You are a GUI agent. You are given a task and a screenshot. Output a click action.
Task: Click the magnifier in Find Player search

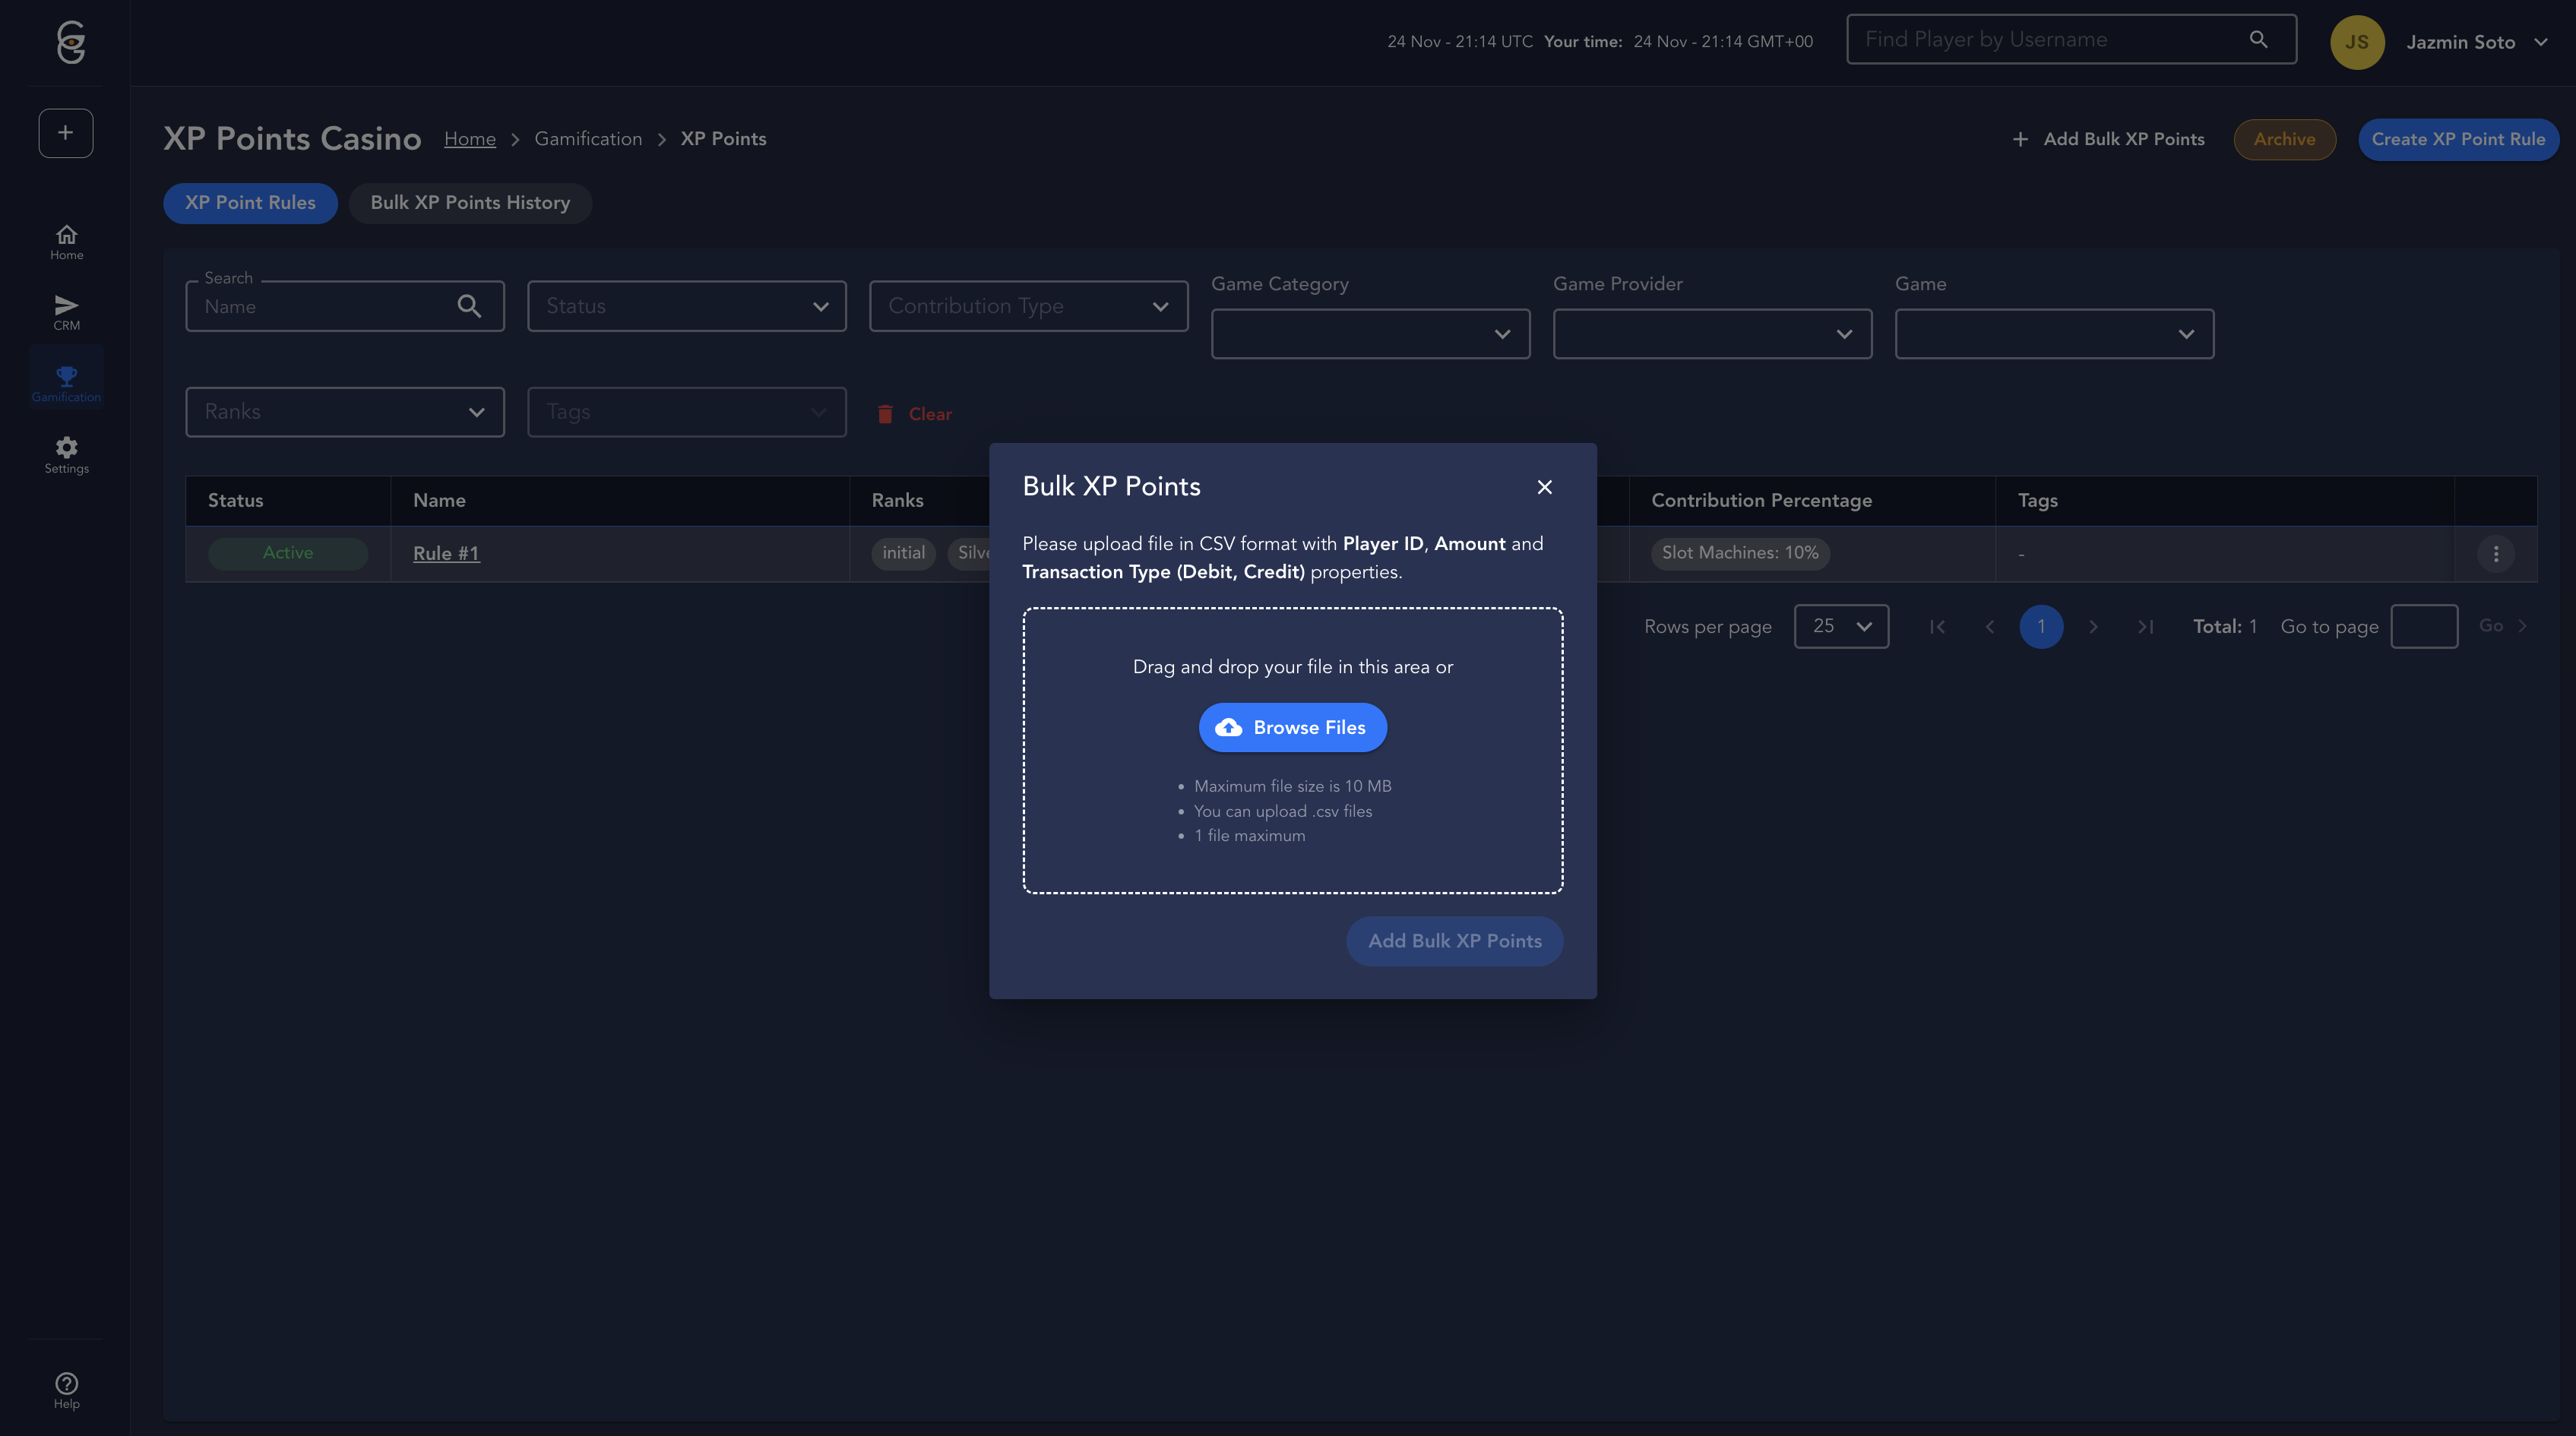tap(2258, 39)
